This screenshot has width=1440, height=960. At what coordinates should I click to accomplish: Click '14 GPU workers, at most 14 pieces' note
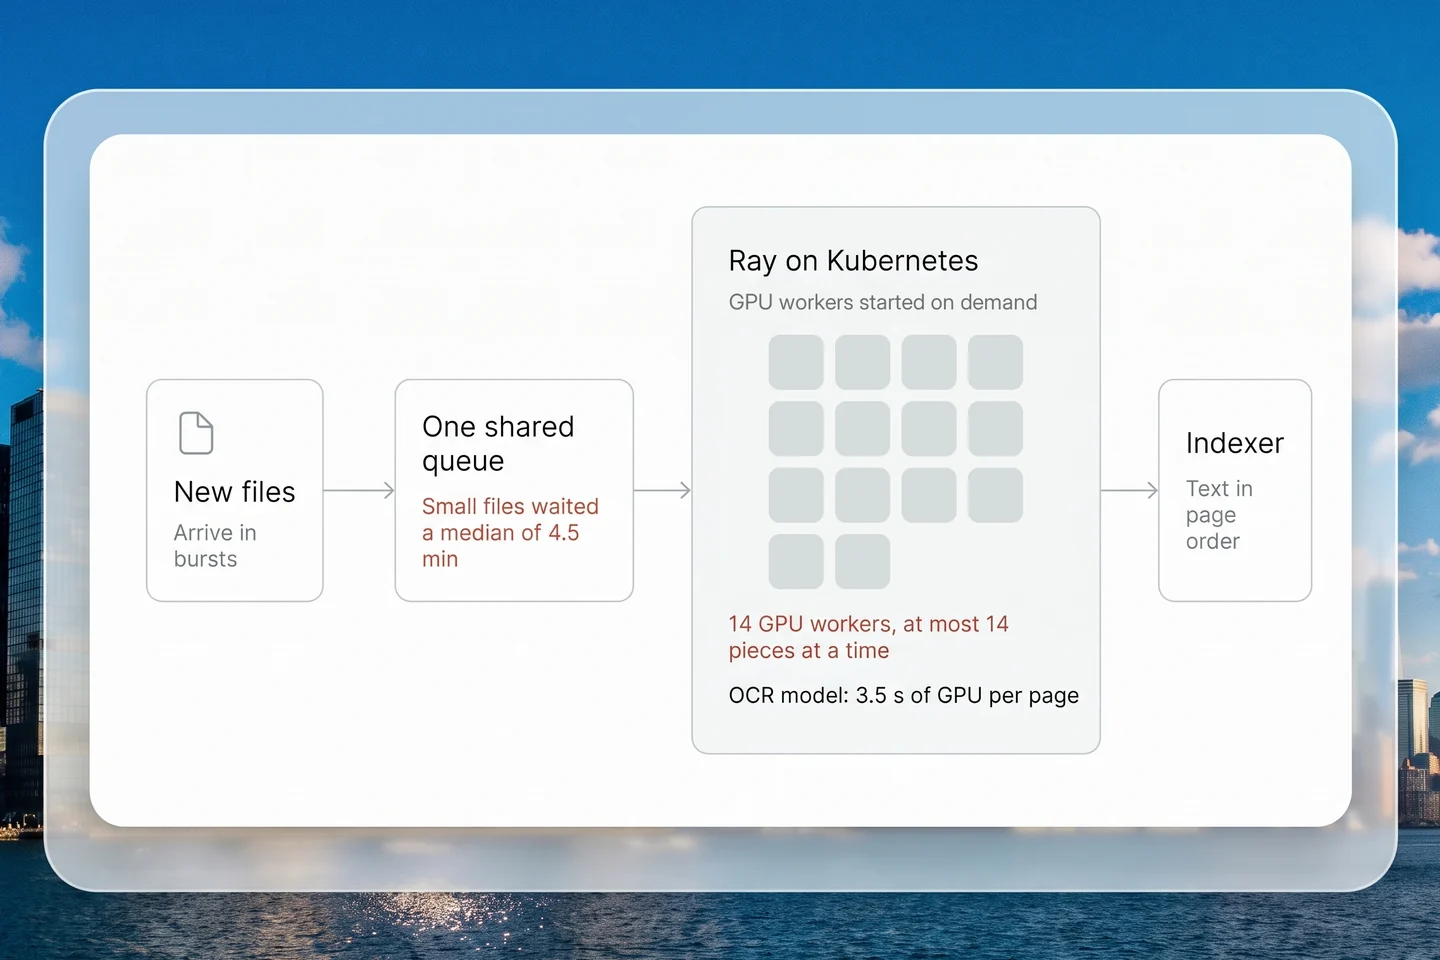[x=868, y=637]
